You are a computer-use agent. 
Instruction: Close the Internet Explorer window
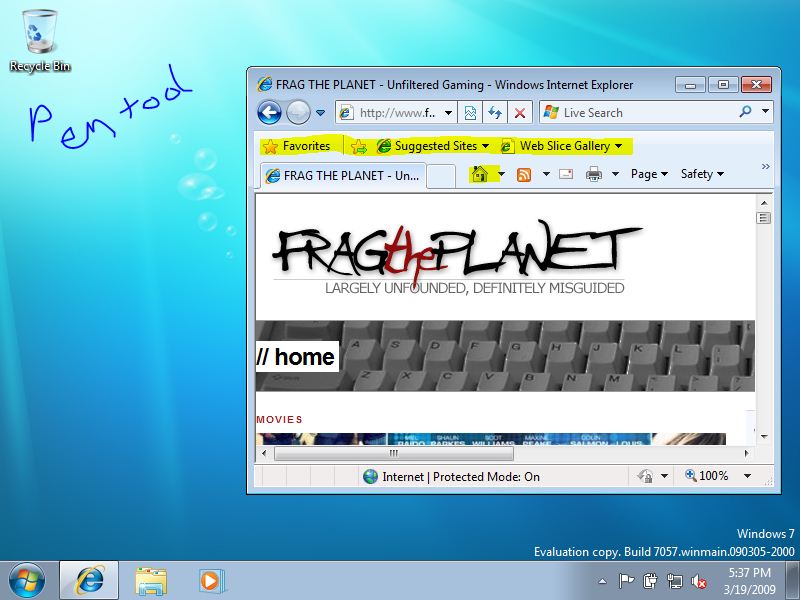pyautogui.click(x=757, y=85)
